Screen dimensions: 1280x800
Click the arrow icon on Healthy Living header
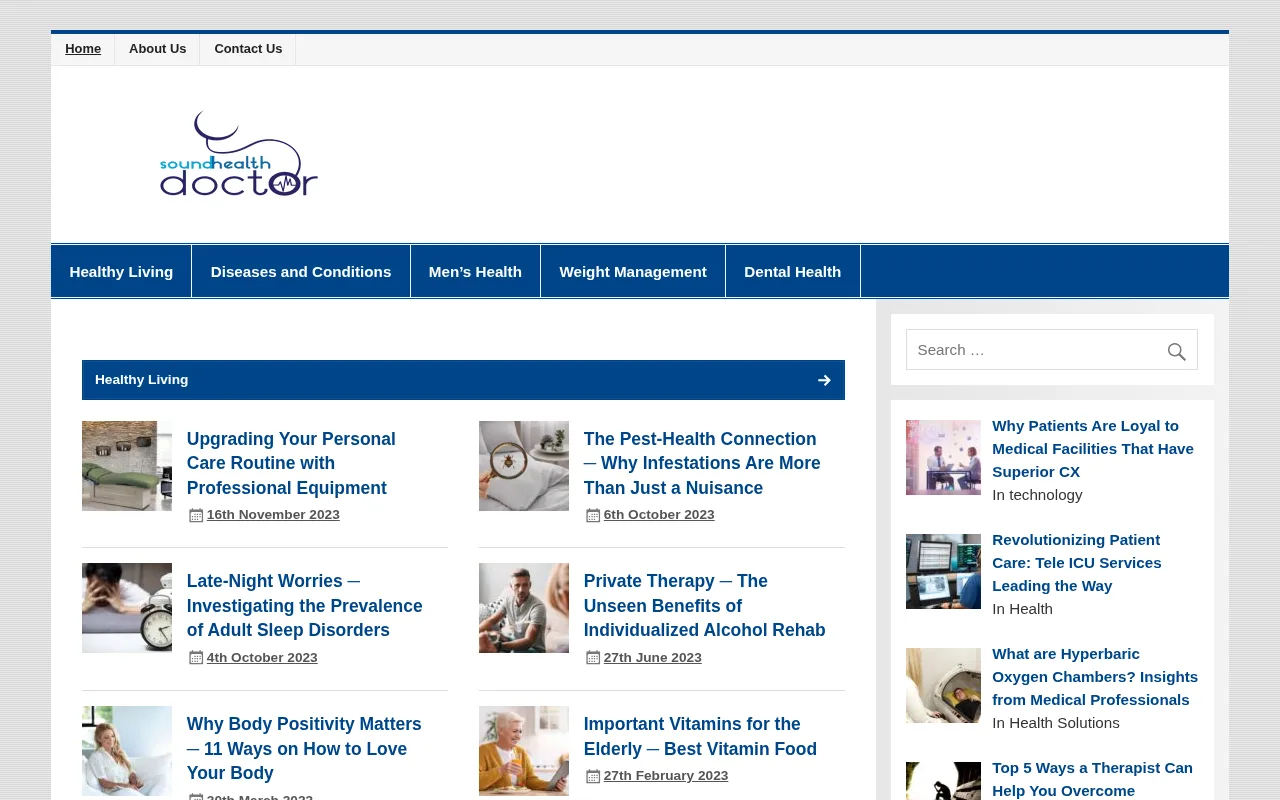(x=824, y=380)
